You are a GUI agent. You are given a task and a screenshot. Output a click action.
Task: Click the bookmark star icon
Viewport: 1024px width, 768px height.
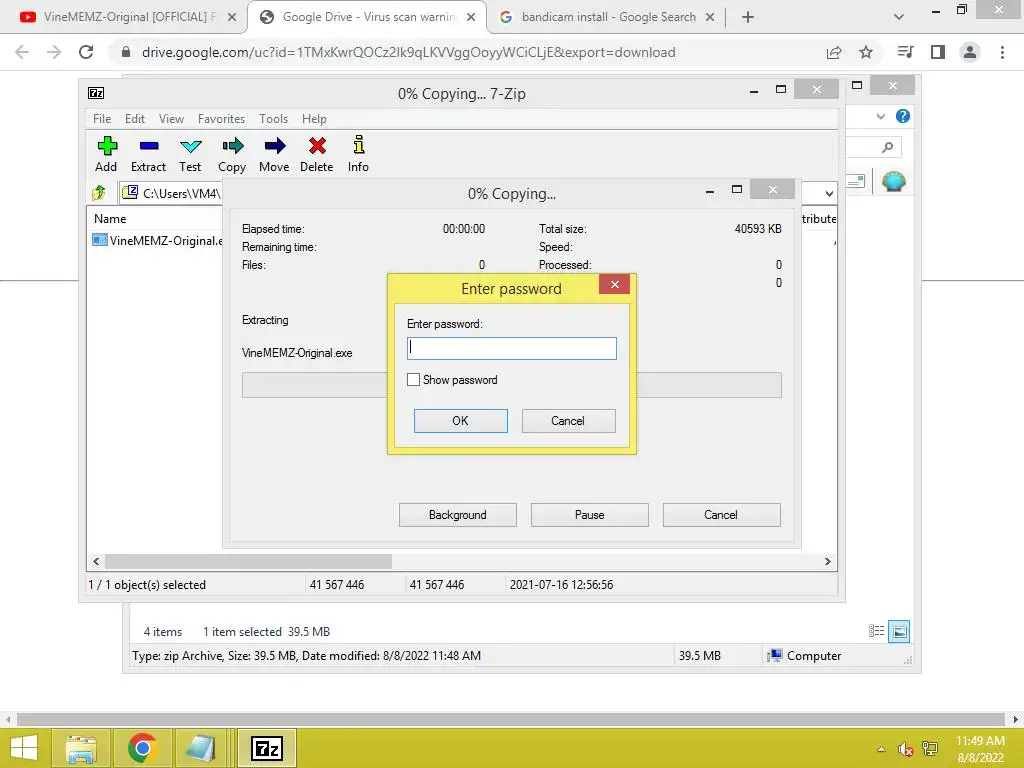(x=866, y=52)
